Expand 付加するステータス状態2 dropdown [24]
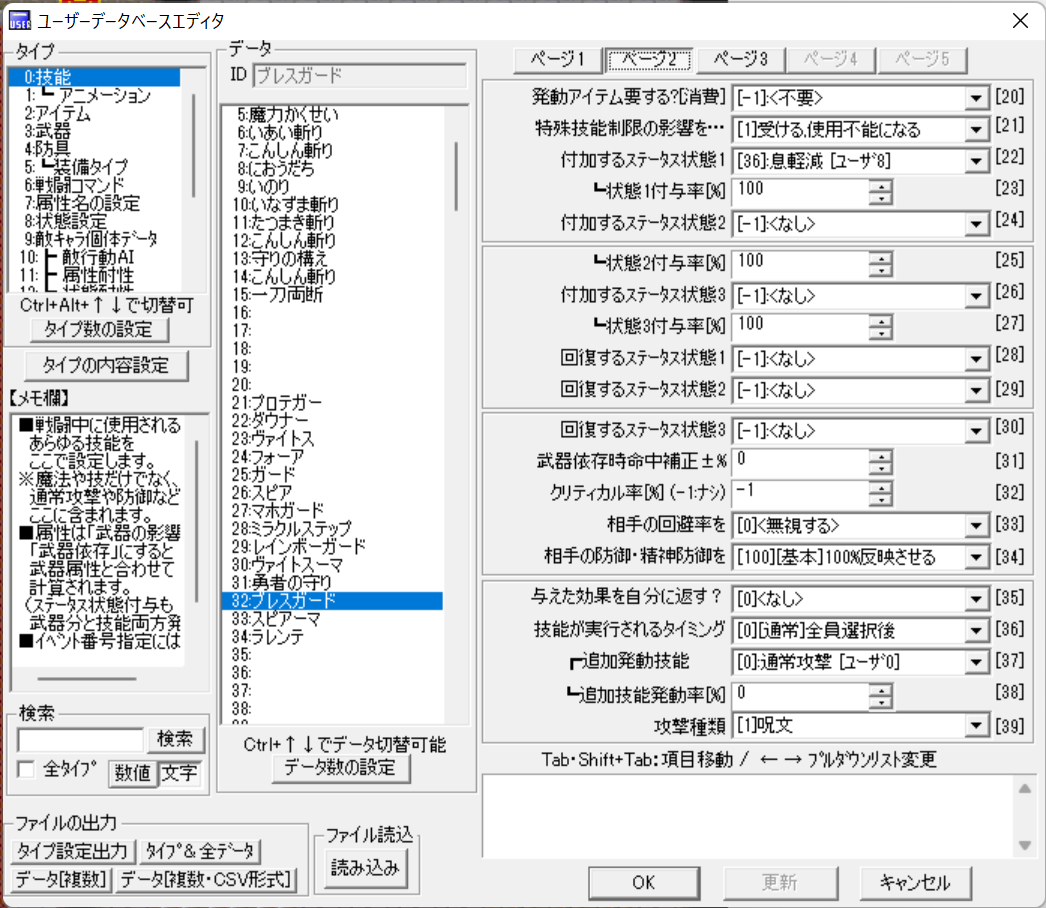Viewport: 1046px width, 908px height. click(976, 224)
